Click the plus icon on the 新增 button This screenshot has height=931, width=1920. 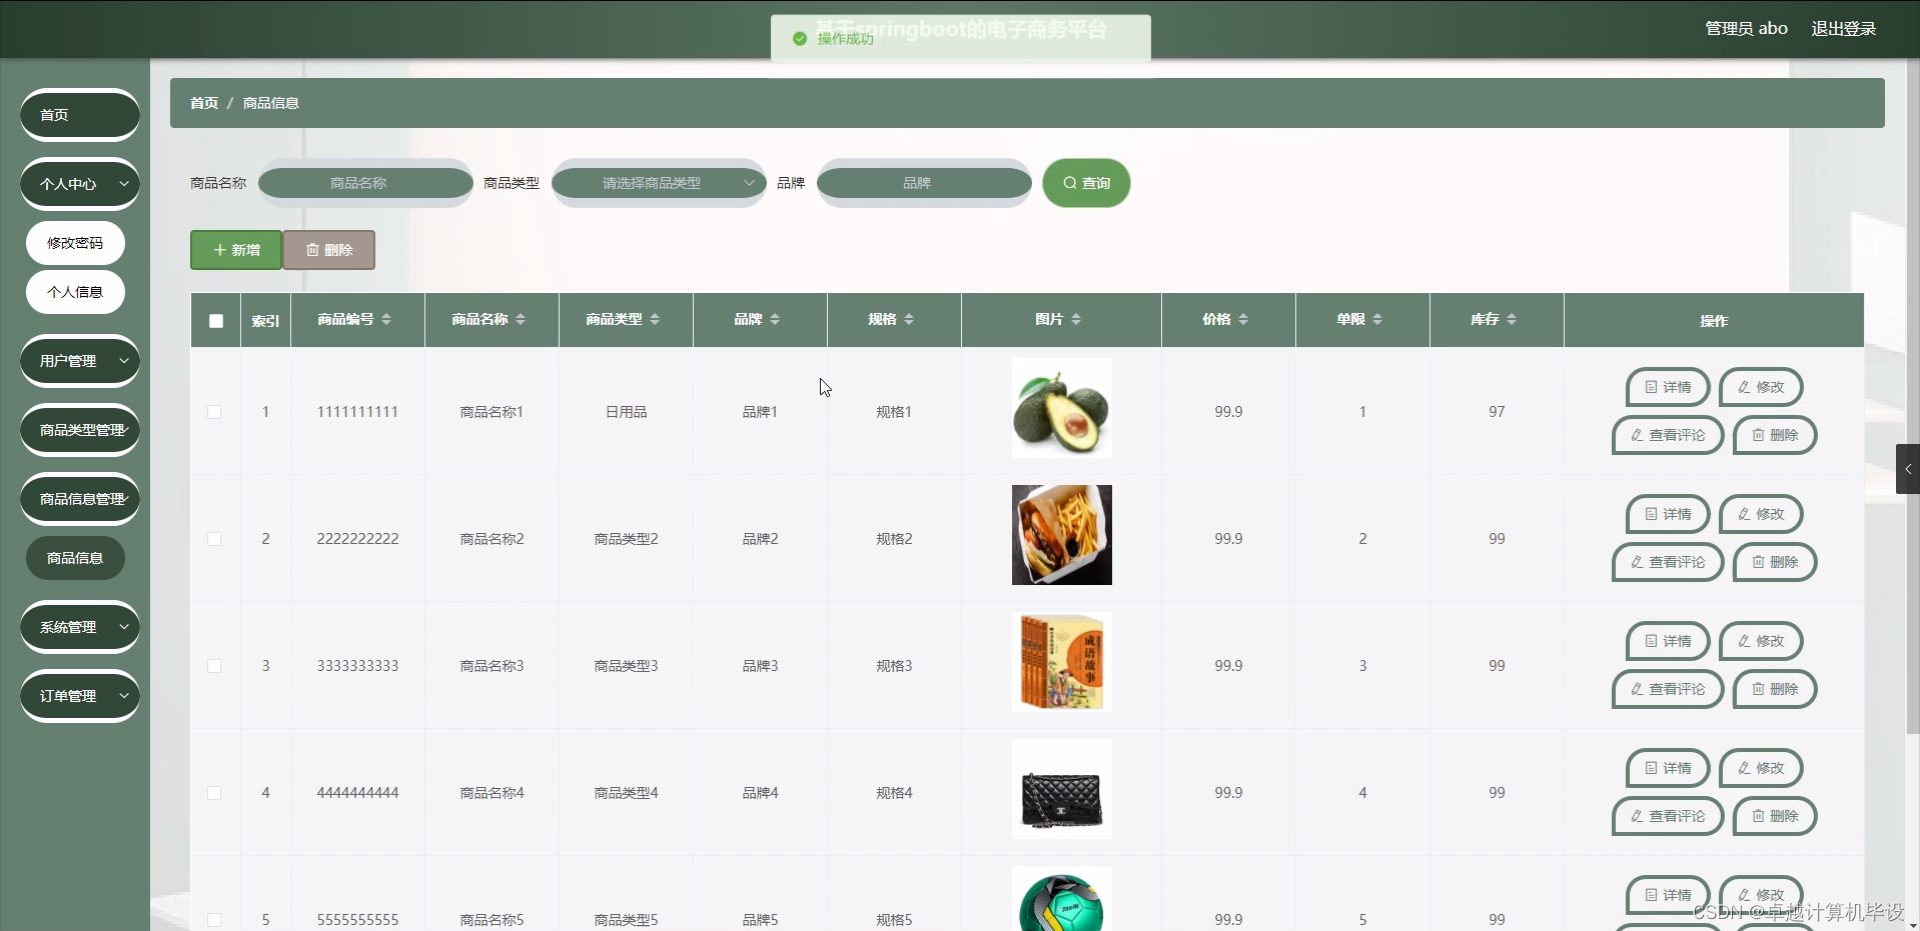point(221,249)
